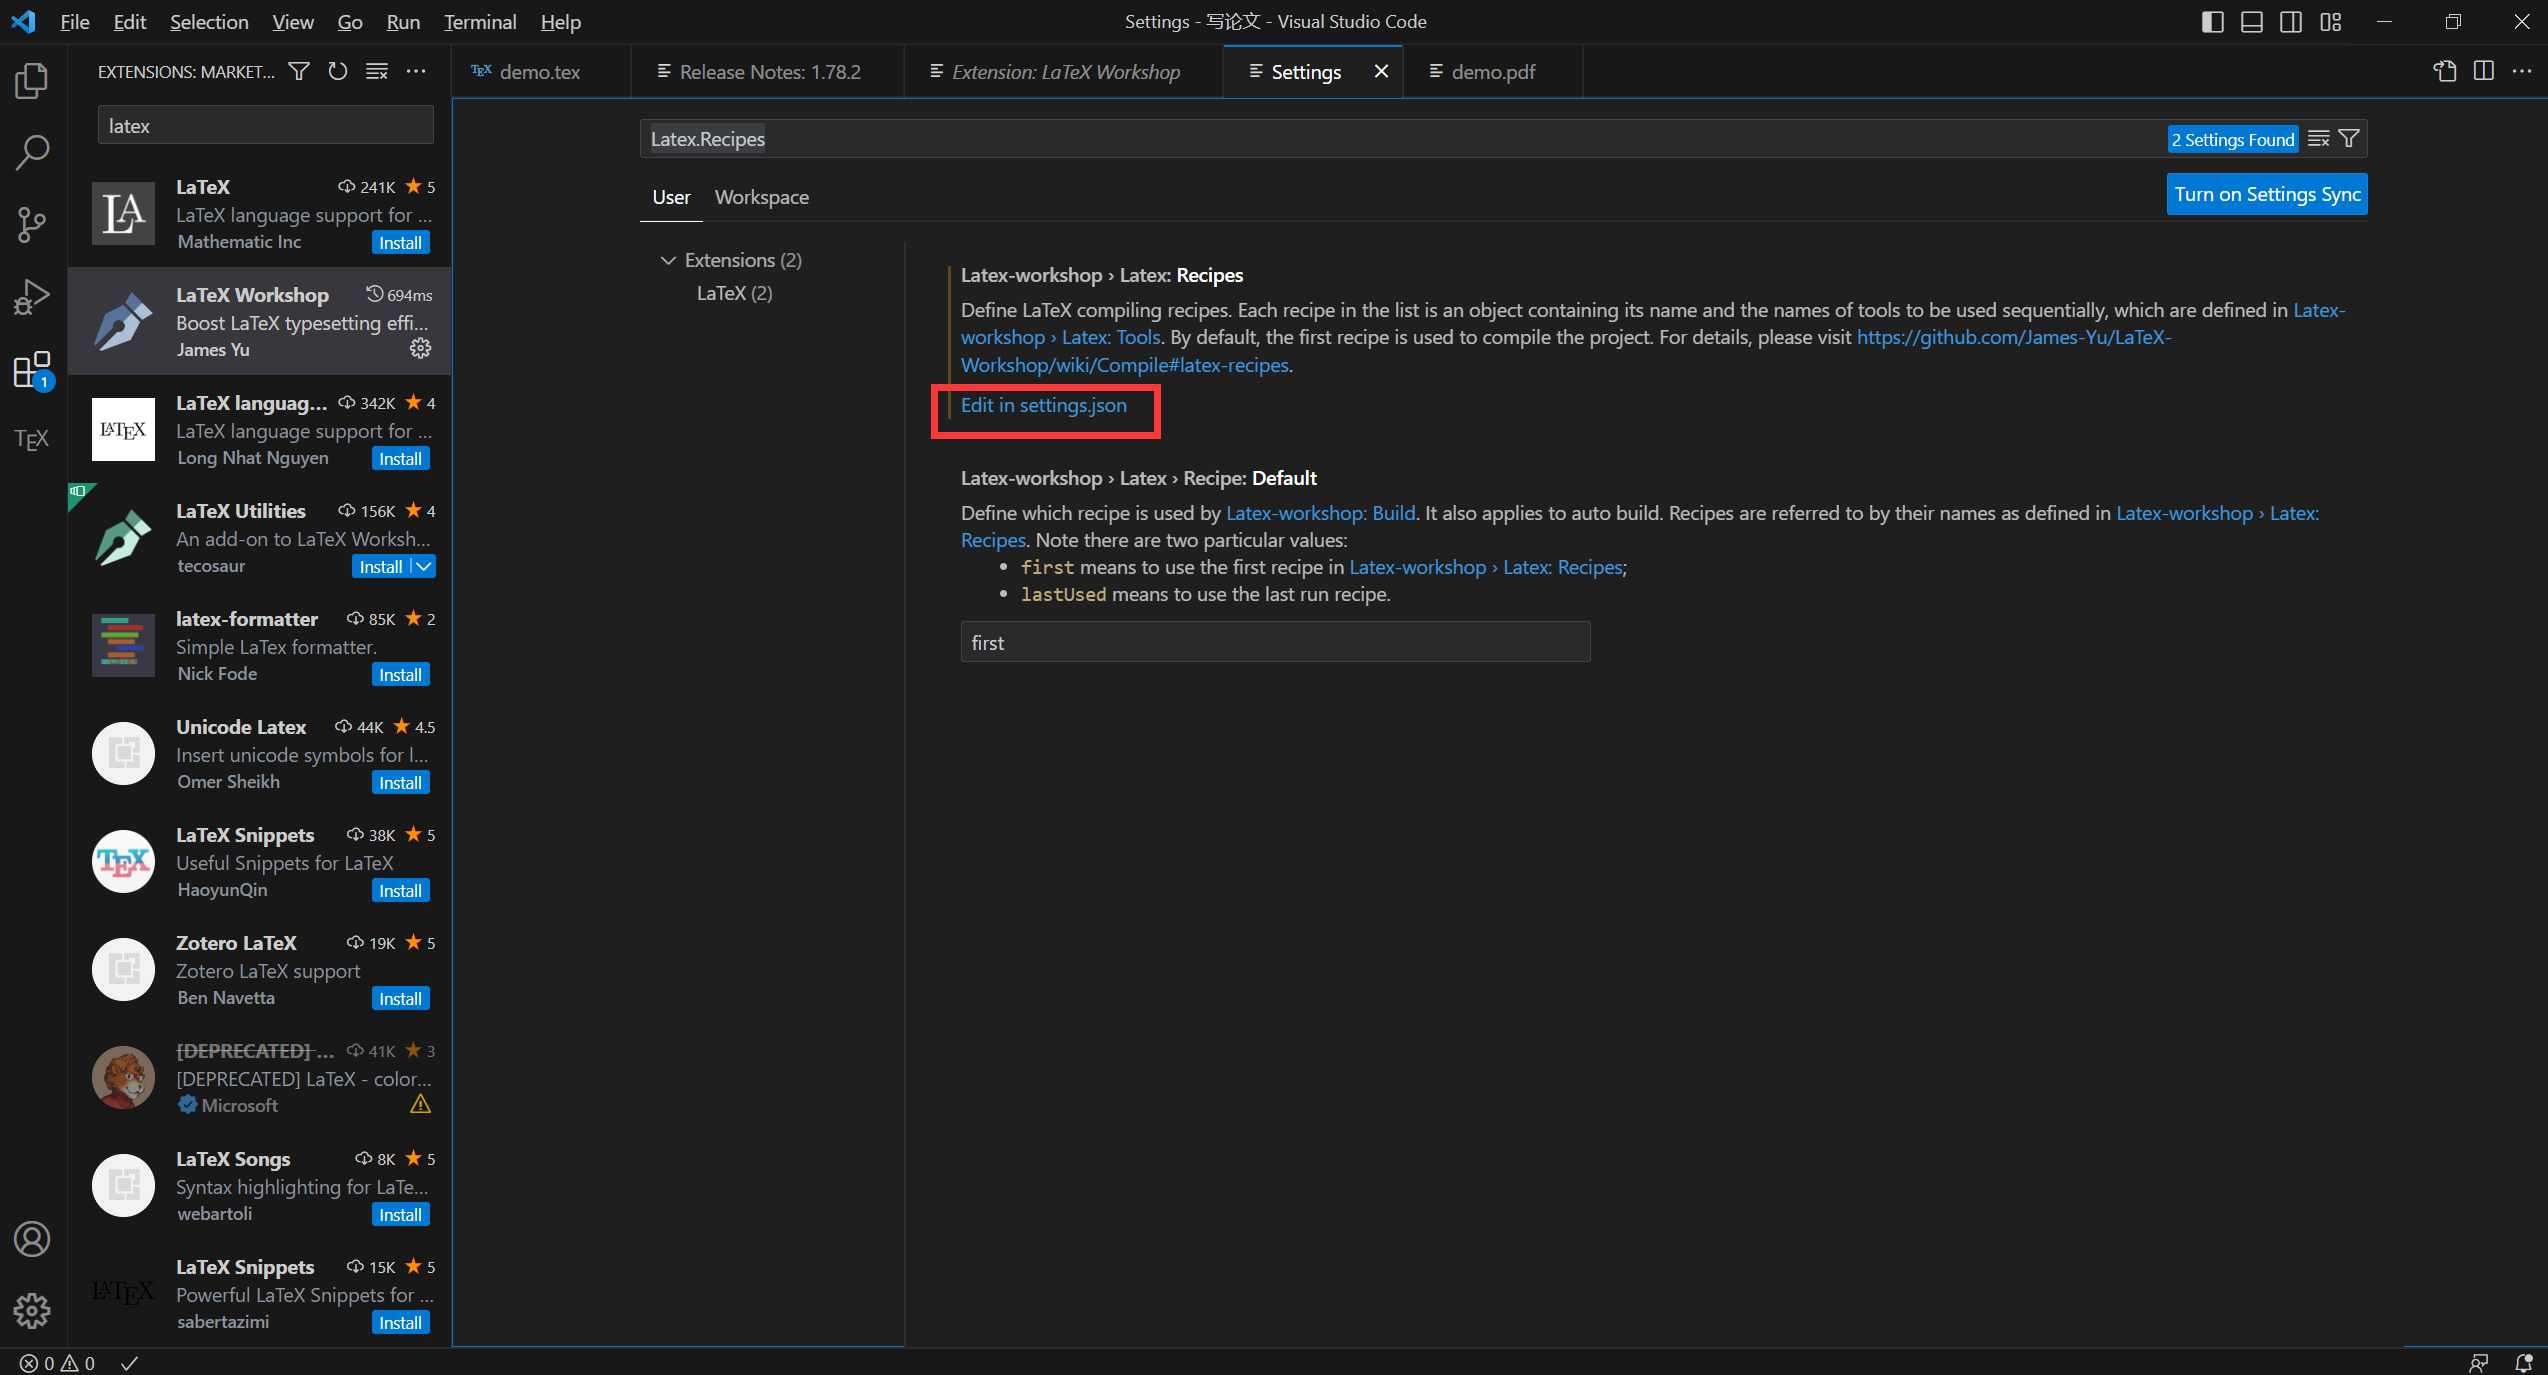Install LaTeX language support by Long Nhat Nguyen
Screen dimensions: 2548x1375
point(400,458)
